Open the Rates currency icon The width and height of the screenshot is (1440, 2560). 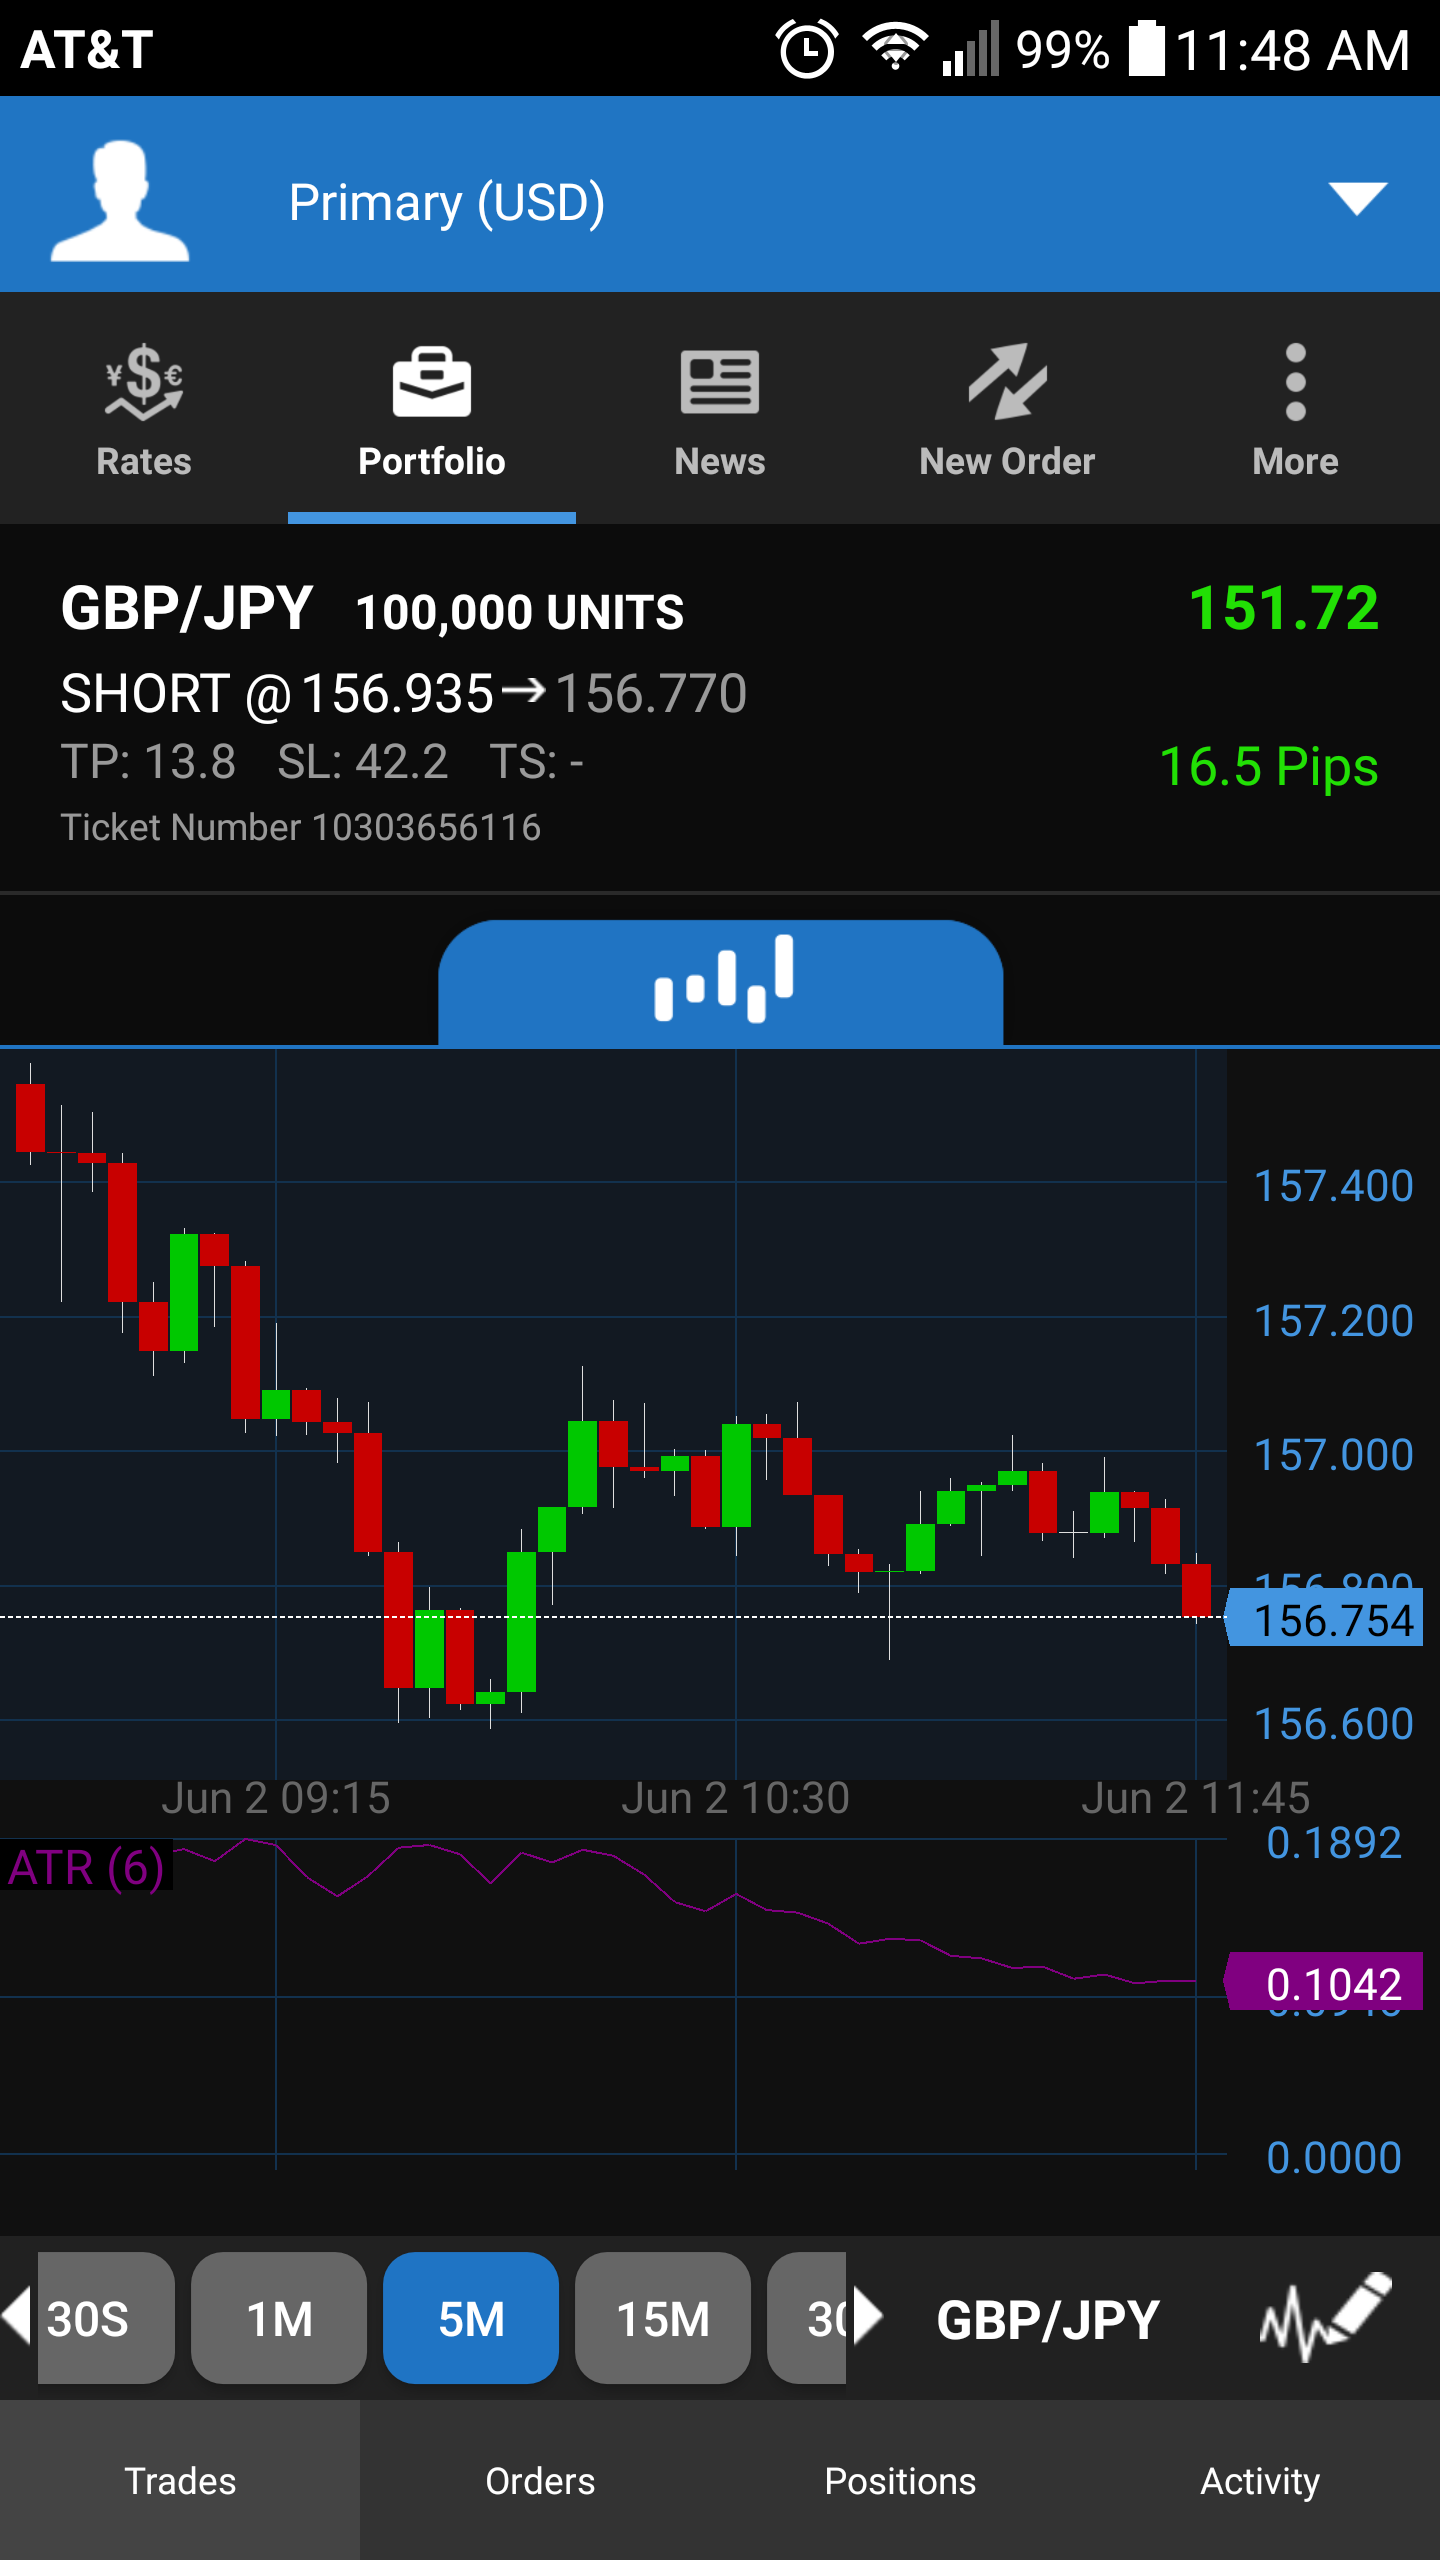144,381
